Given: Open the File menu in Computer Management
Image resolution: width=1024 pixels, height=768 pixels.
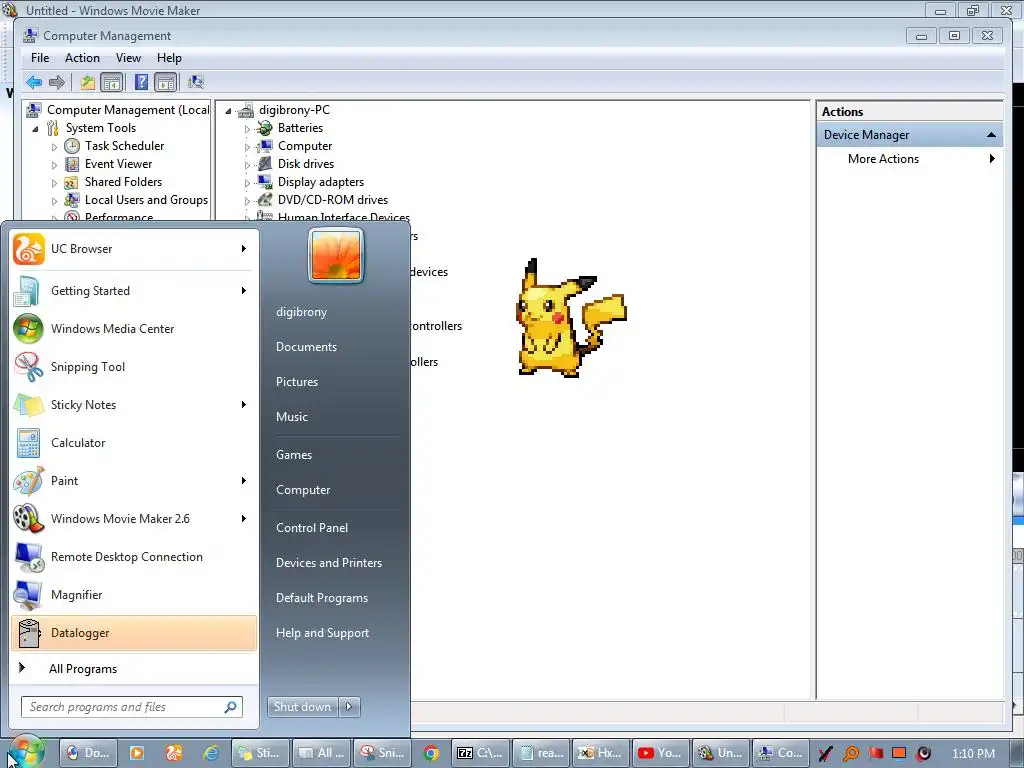Looking at the screenshot, I should [x=40, y=58].
